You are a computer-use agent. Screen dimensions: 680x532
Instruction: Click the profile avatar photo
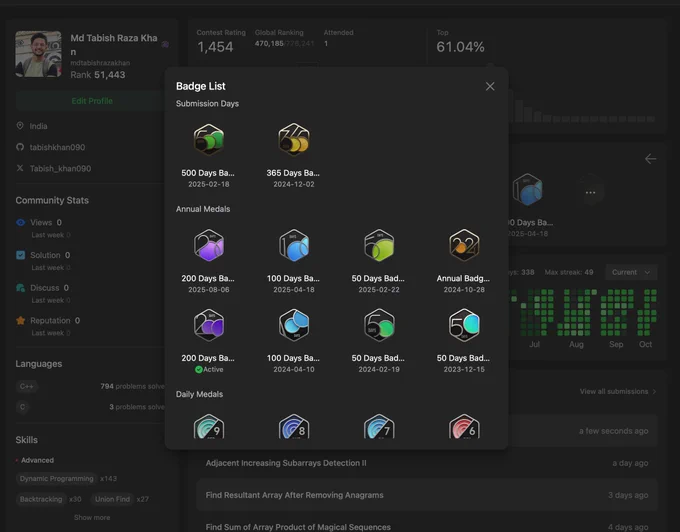coord(38,54)
